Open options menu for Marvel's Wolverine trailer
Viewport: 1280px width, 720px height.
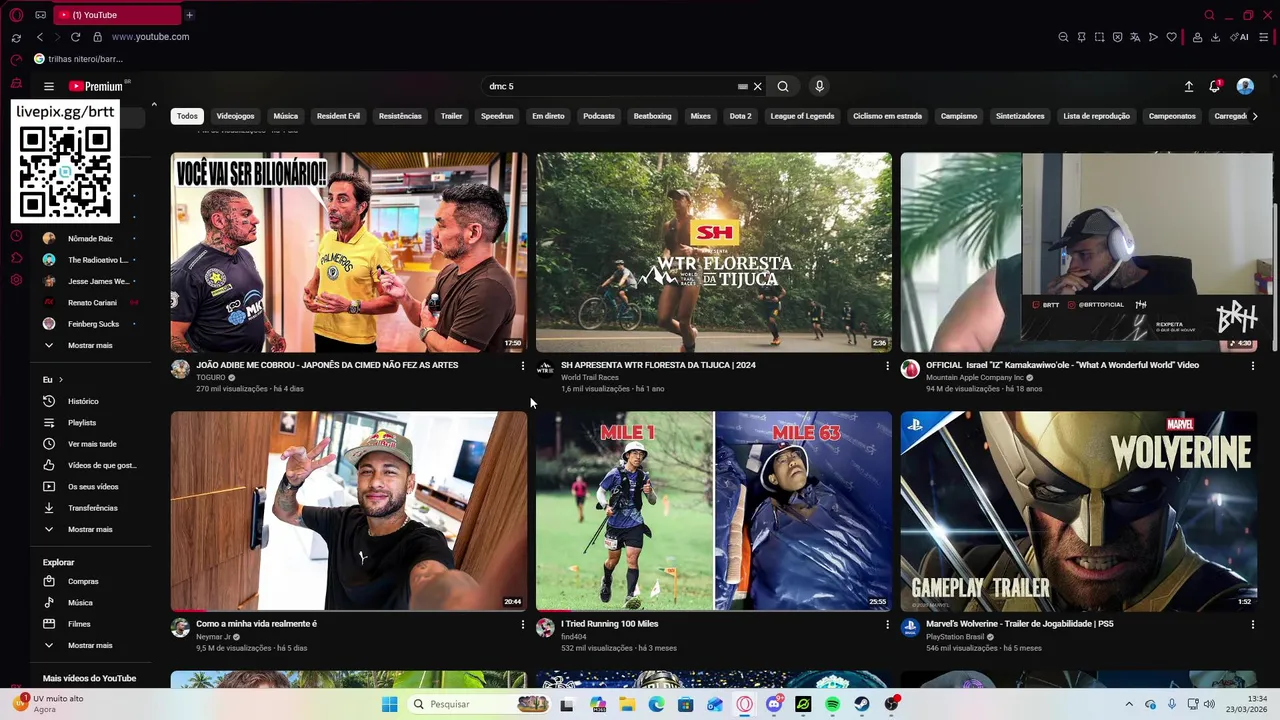tap(1252, 625)
